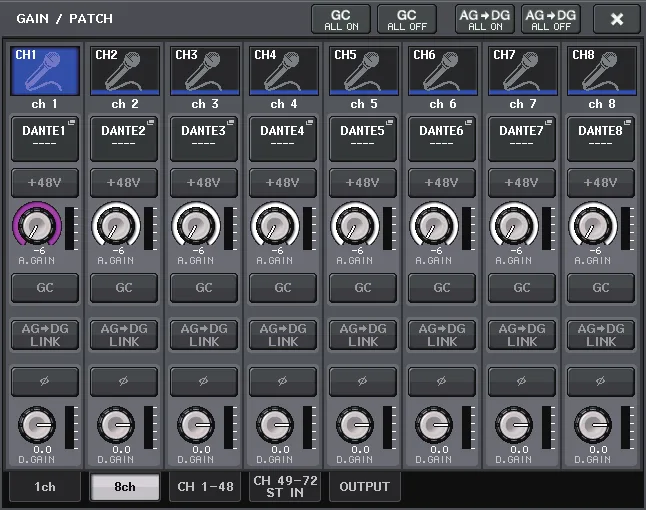Switch to the 1ch tab

pyautogui.click(x=44, y=487)
